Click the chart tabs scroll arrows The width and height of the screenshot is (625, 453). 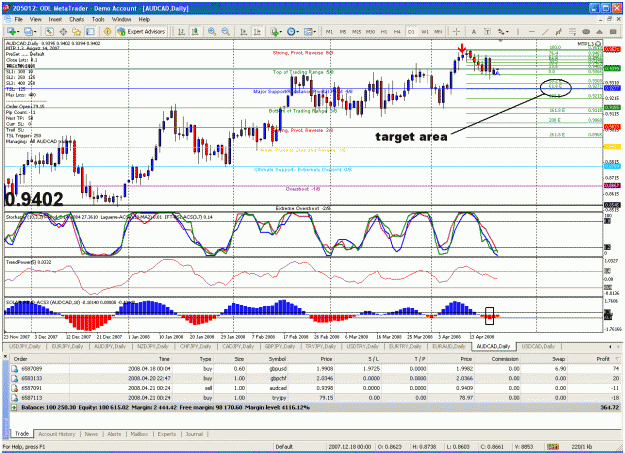(614, 347)
